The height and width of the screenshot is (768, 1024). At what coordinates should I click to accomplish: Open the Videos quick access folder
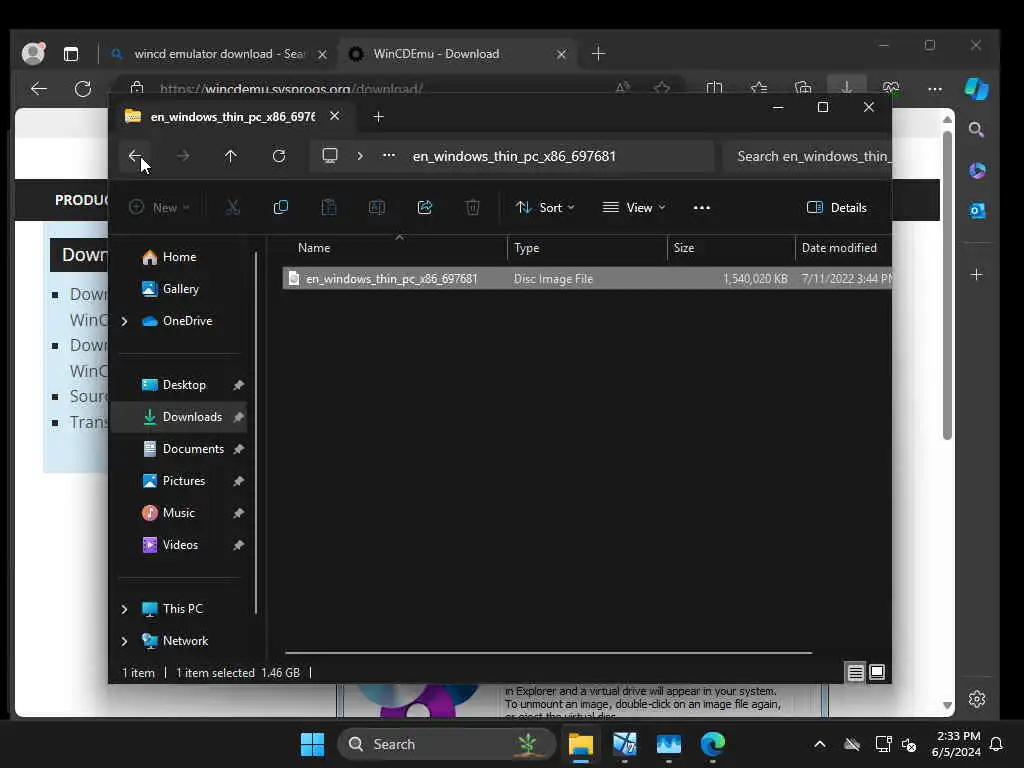pyautogui.click(x=180, y=545)
